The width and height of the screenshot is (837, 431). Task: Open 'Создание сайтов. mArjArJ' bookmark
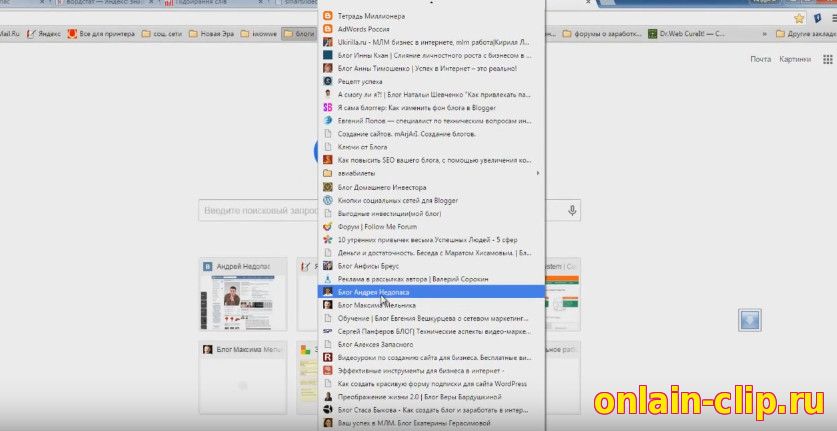pos(431,134)
